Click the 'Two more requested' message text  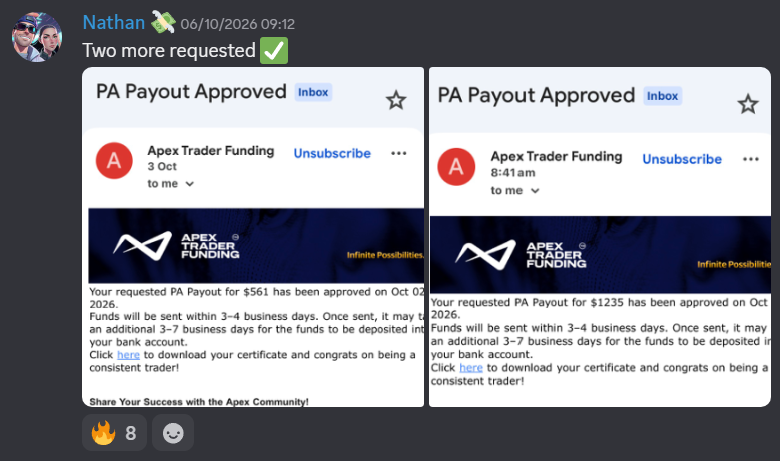(169, 51)
